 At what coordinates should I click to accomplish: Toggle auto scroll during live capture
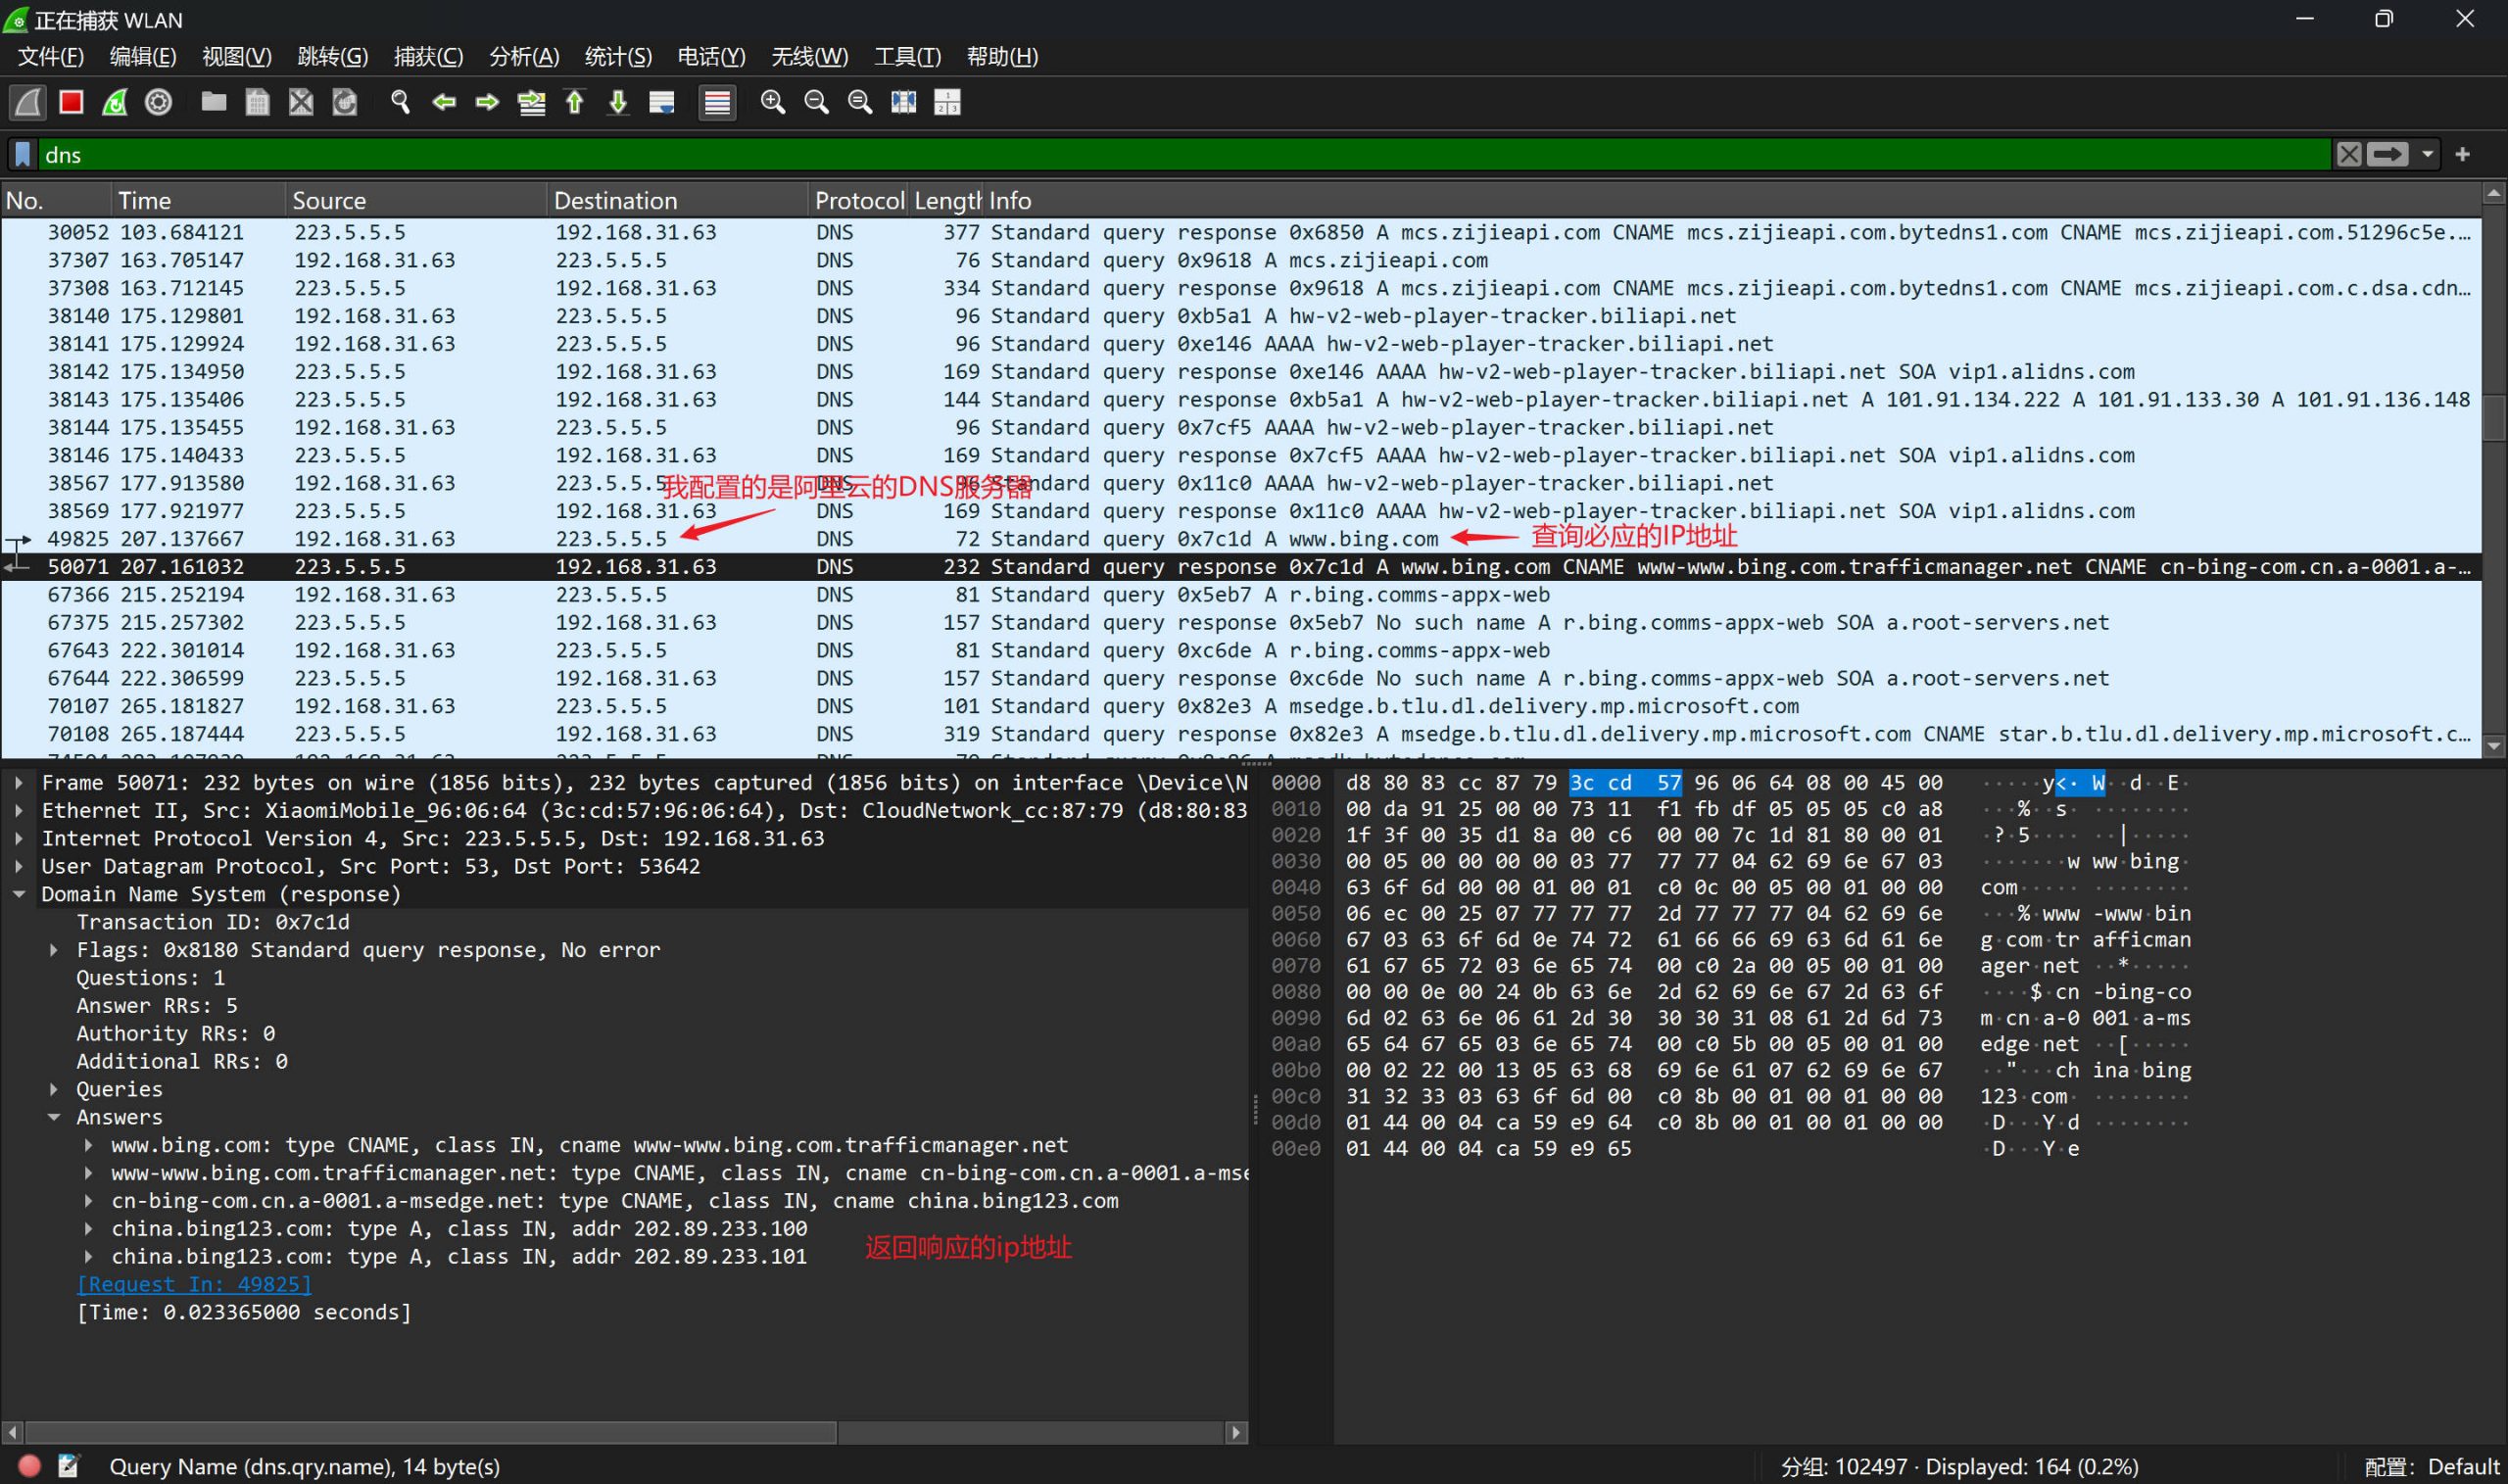pyautogui.click(x=662, y=102)
